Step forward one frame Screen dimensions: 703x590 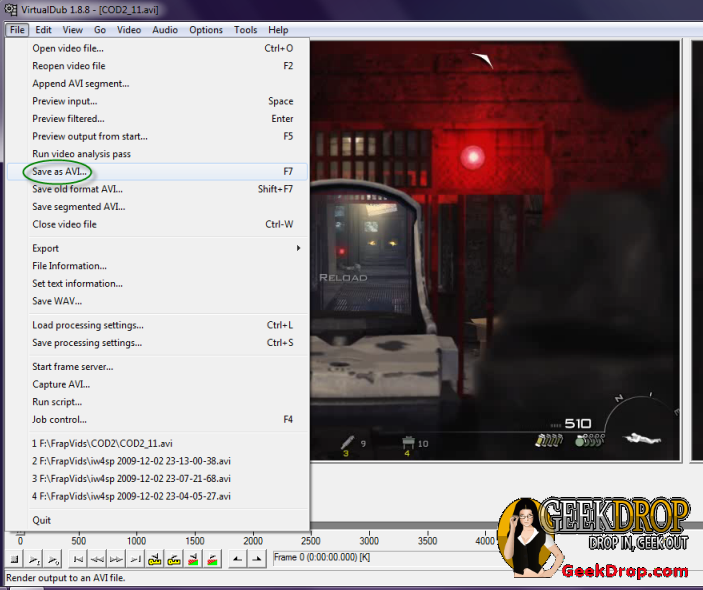[x=115, y=558]
